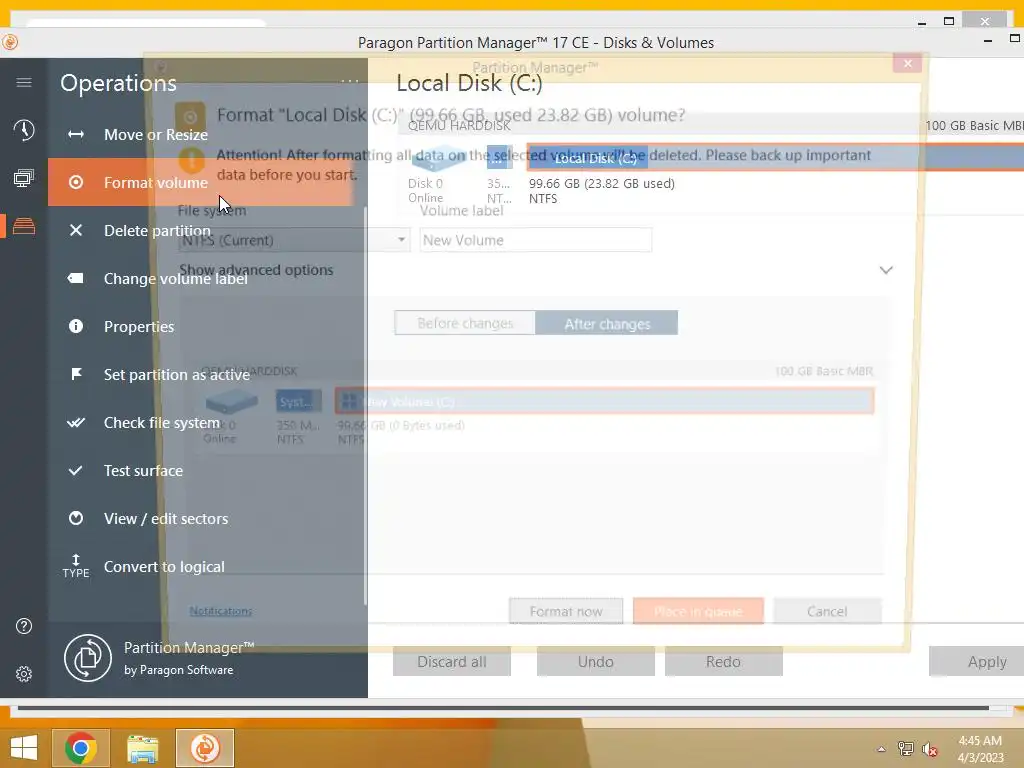
Task: Select Test surface operation
Action: click(x=200, y=470)
